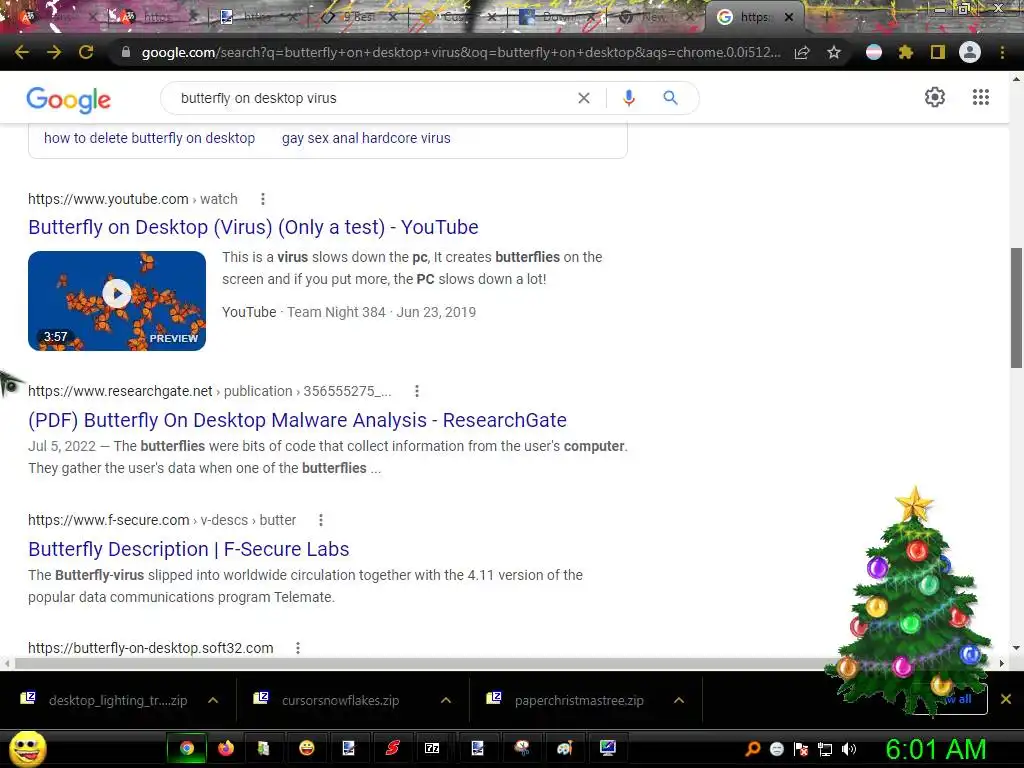The width and height of the screenshot is (1024, 768).
Task: Click the smiley Start button
Action: (x=27, y=748)
